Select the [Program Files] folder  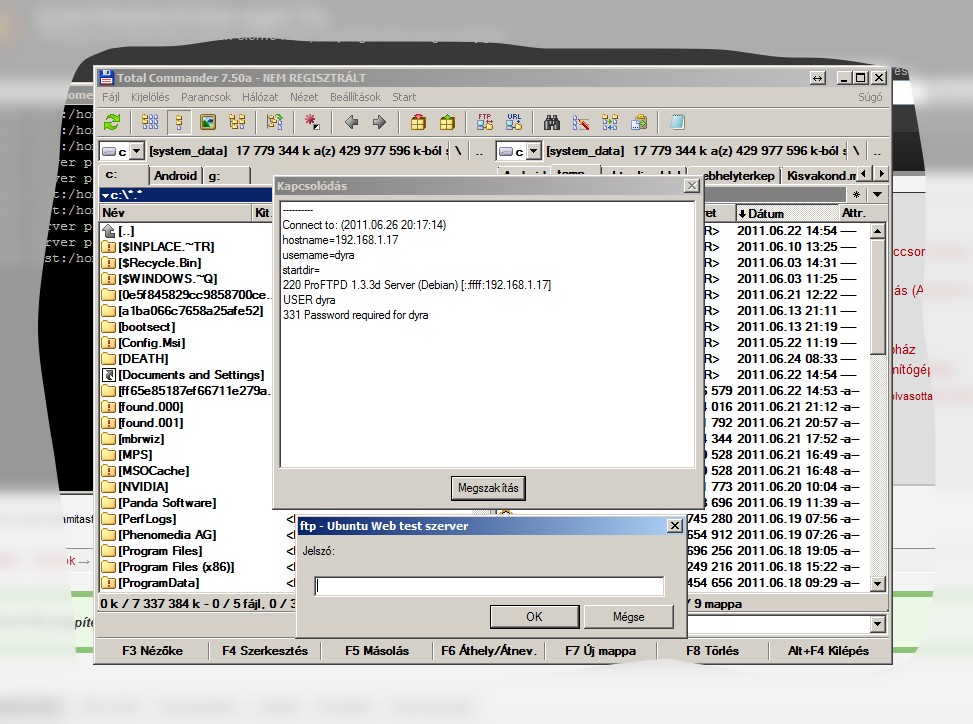point(161,551)
